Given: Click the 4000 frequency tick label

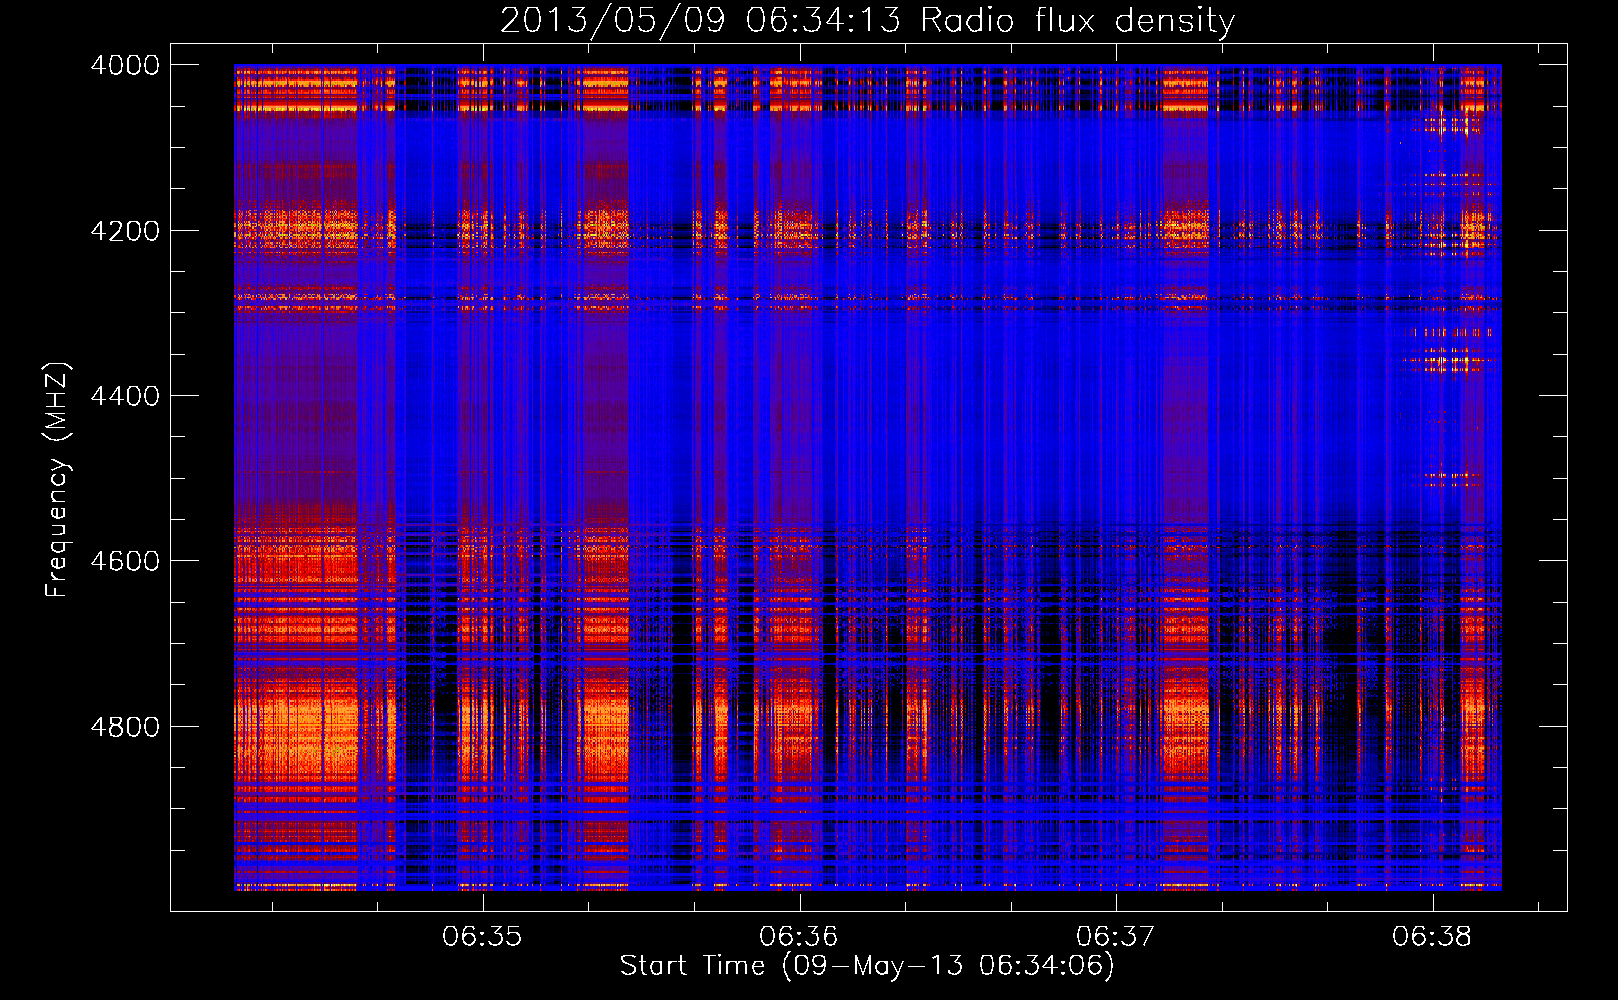Looking at the screenshot, I should (125, 65).
